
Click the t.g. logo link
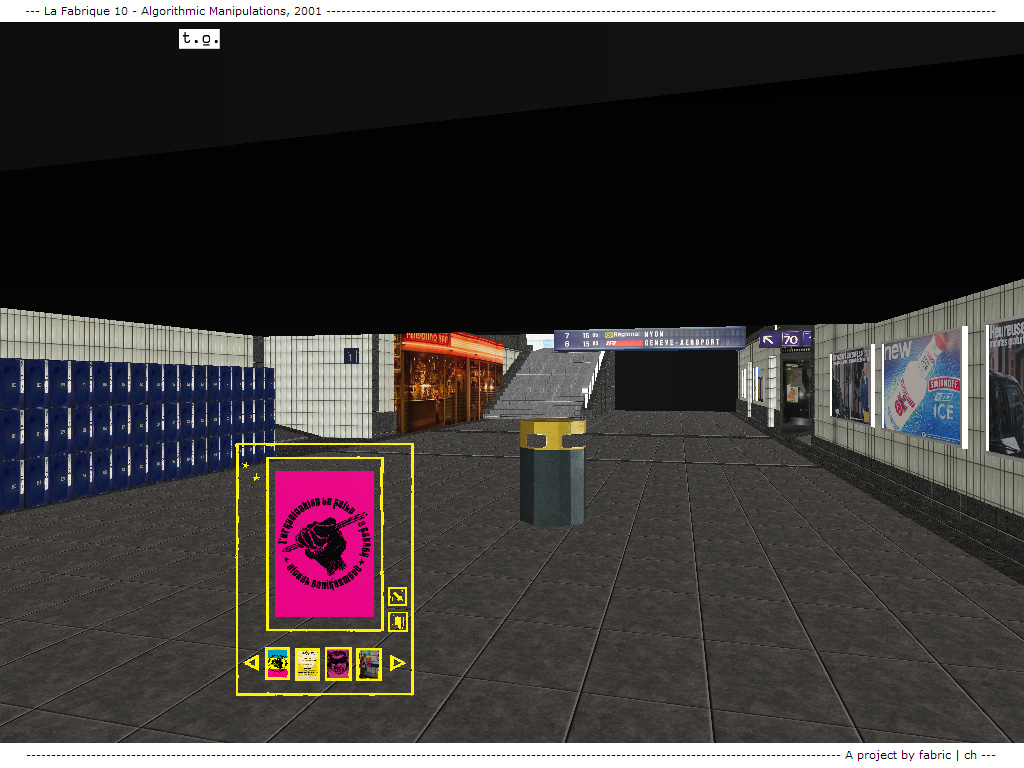[199, 39]
